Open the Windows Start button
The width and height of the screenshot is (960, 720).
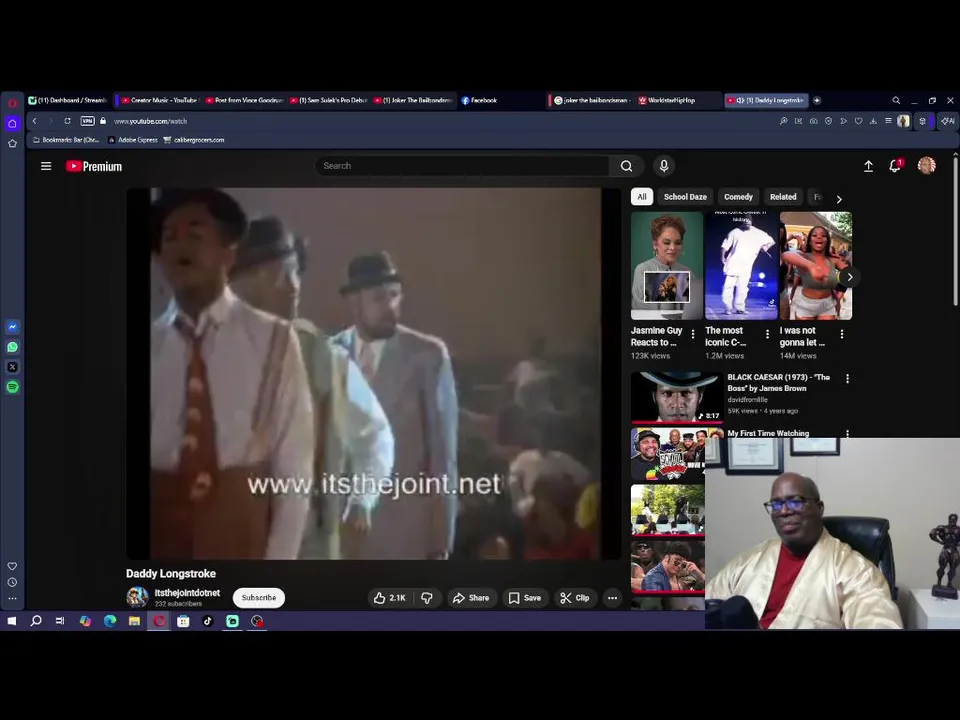coord(12,621)
